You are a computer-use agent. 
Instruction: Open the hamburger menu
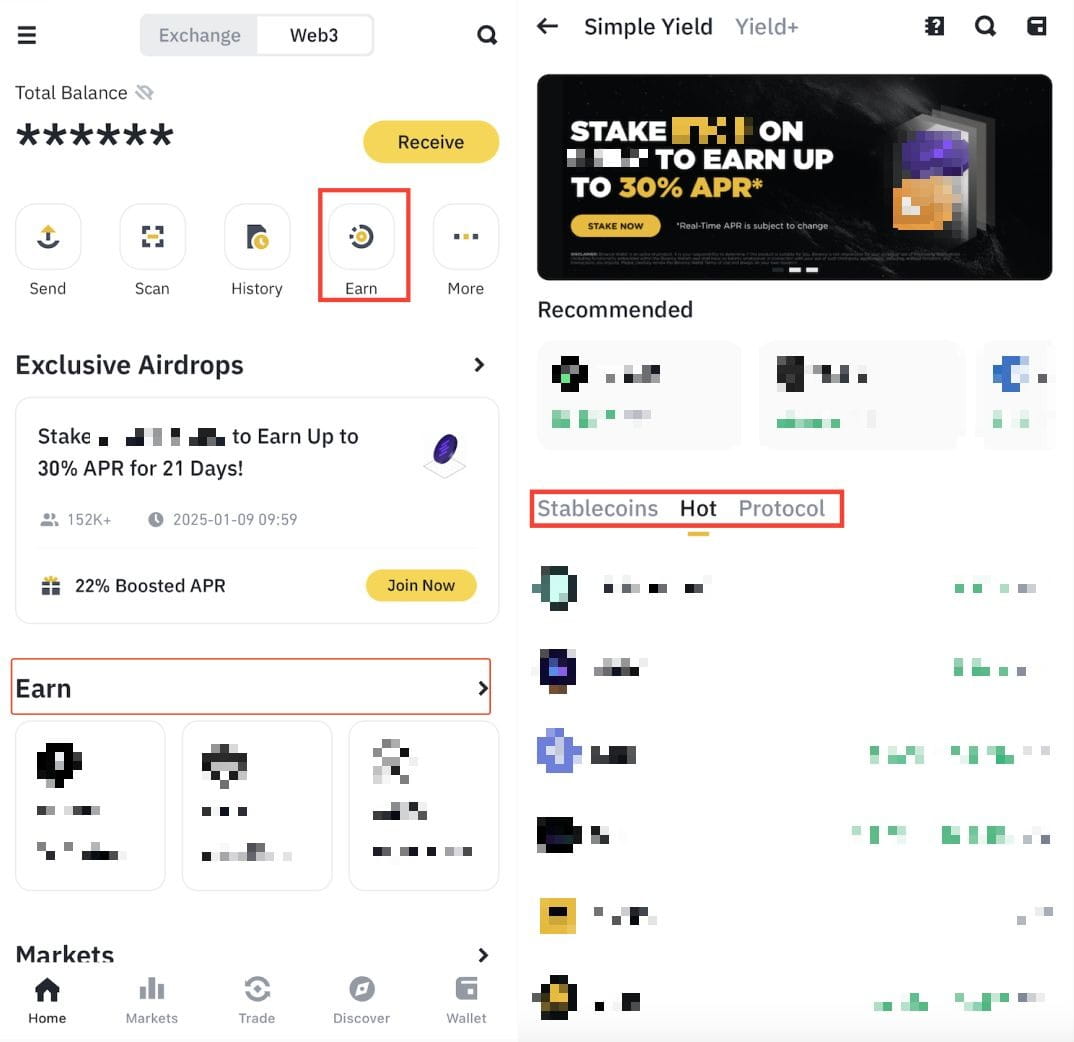(x=27, y=35)
